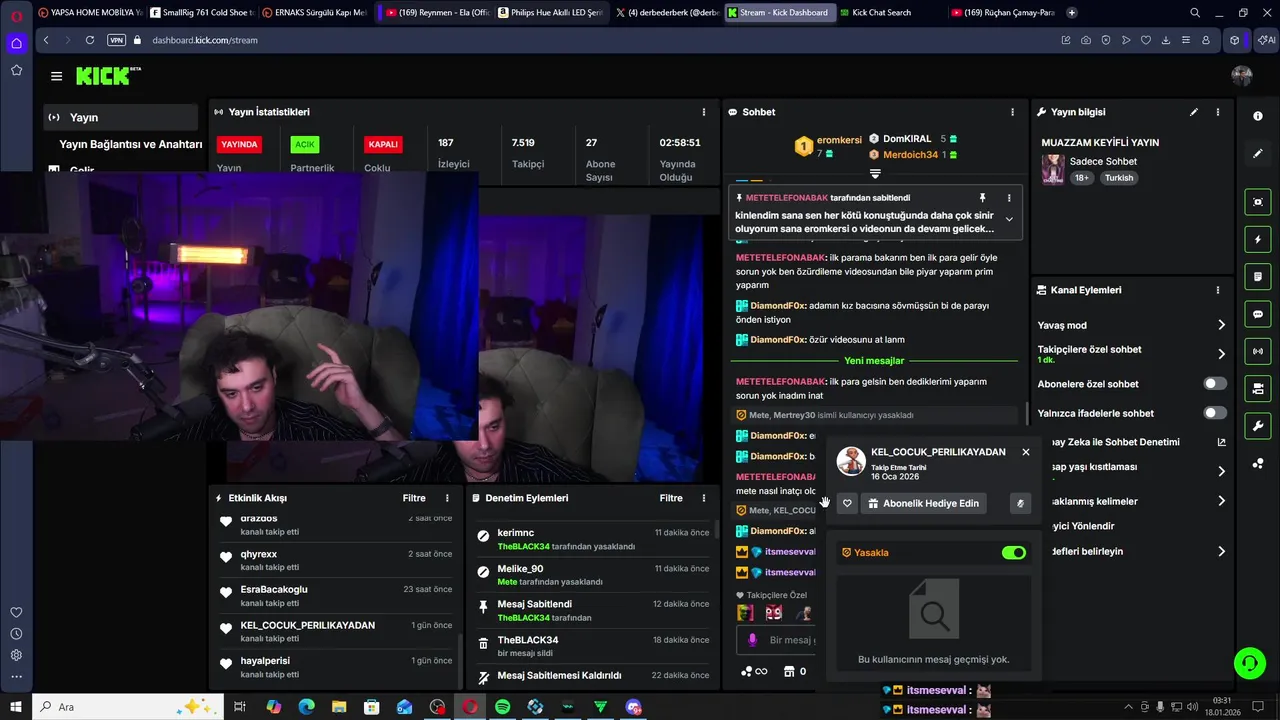Open the Kick hamburger menu
Image resolution: width=1280 pixels, height=720 pixels.
coord(56,76)
